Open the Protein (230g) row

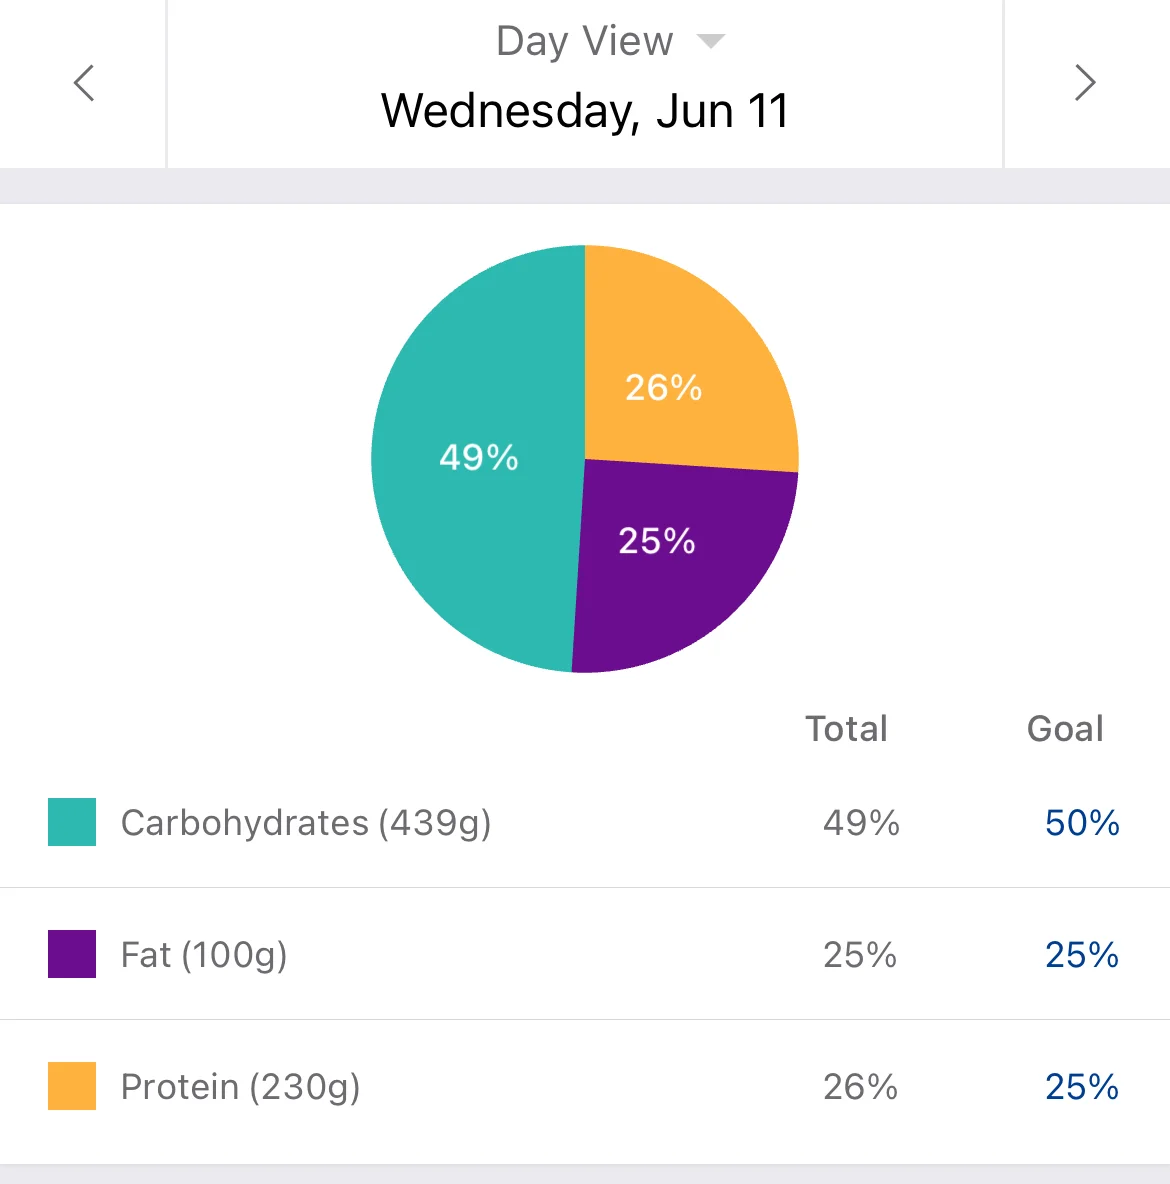point(585,1086)
